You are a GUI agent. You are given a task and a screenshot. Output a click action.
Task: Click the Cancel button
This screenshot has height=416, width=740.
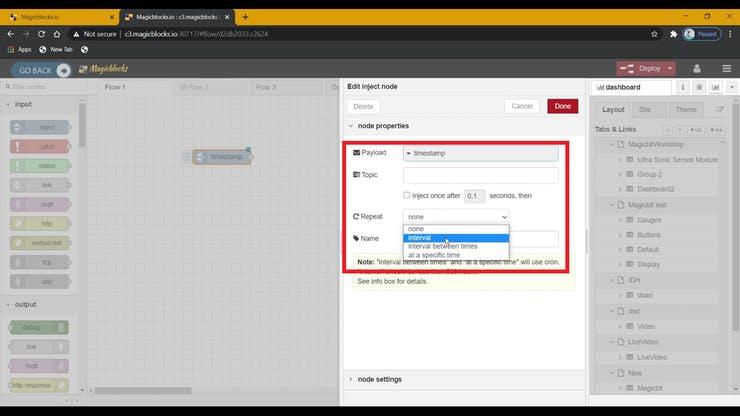(x=522, y=106)
